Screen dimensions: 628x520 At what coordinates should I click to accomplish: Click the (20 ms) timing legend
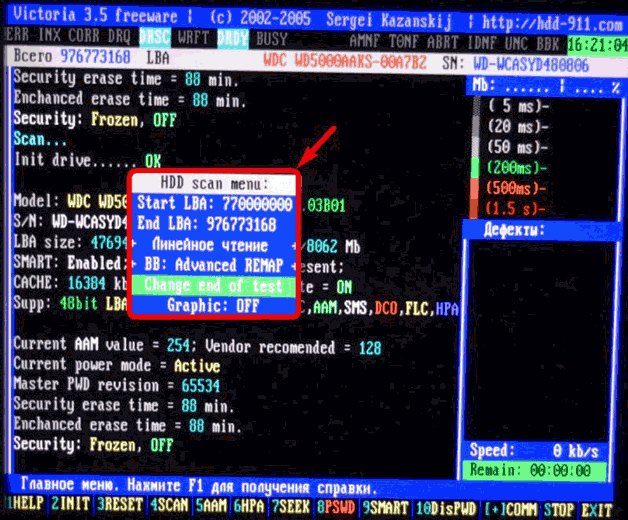[x=518, y=127]
